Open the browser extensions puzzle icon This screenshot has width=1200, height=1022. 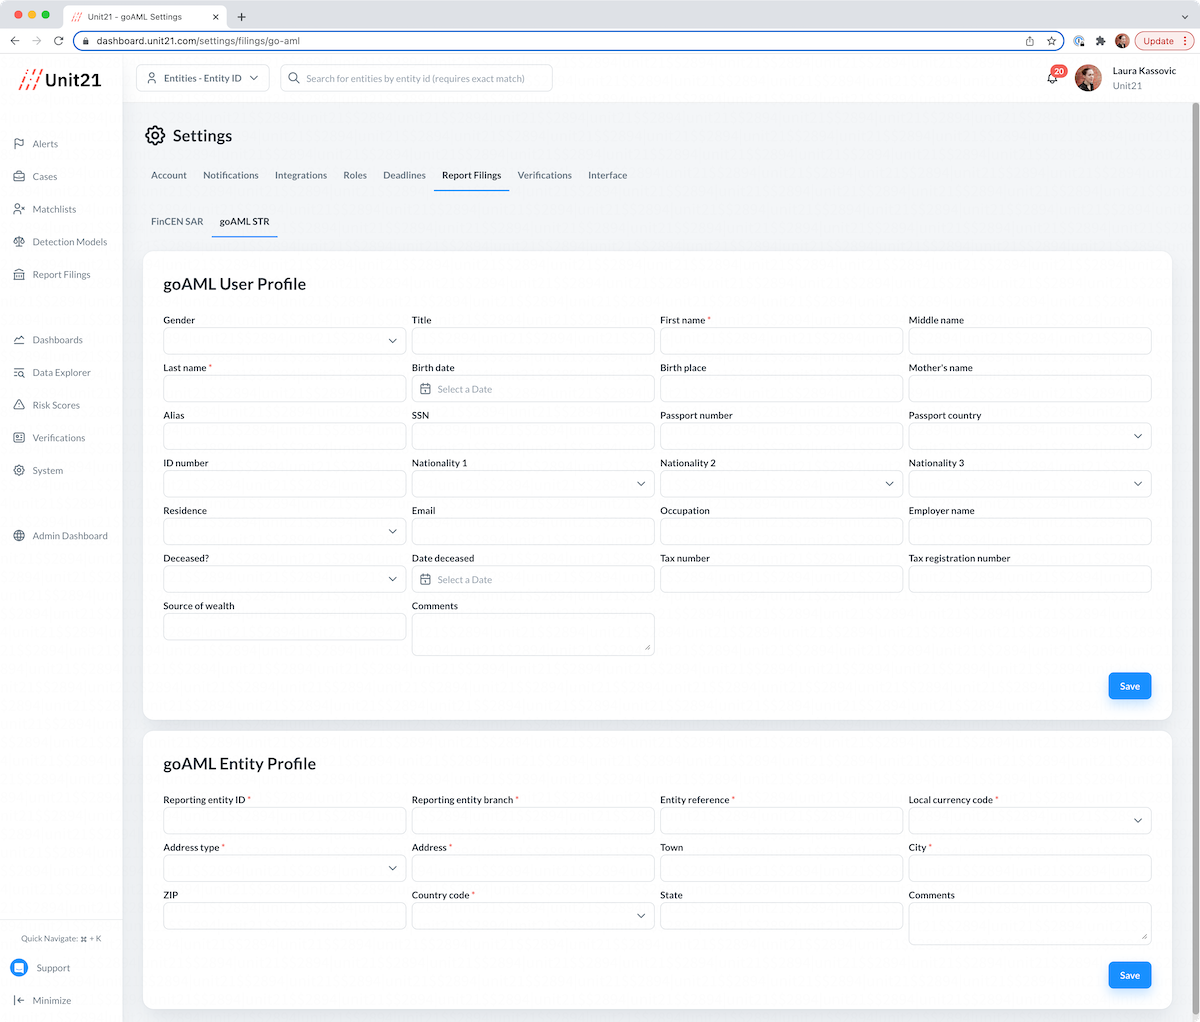[x=1100, y=41]
